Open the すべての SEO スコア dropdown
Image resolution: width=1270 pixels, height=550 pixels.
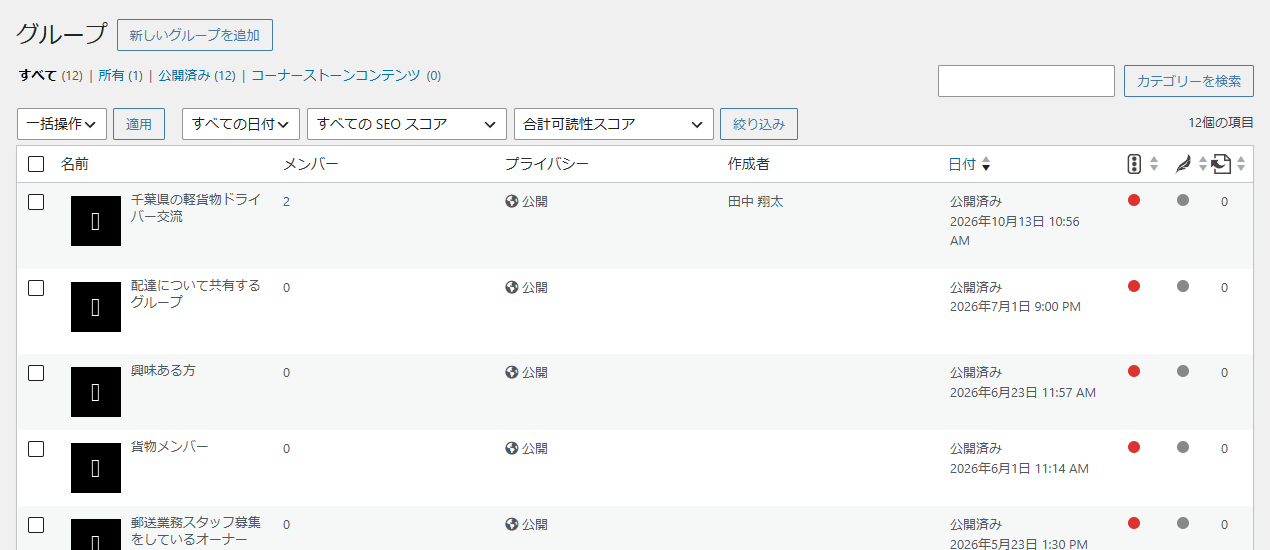click(x=407, y=124)
